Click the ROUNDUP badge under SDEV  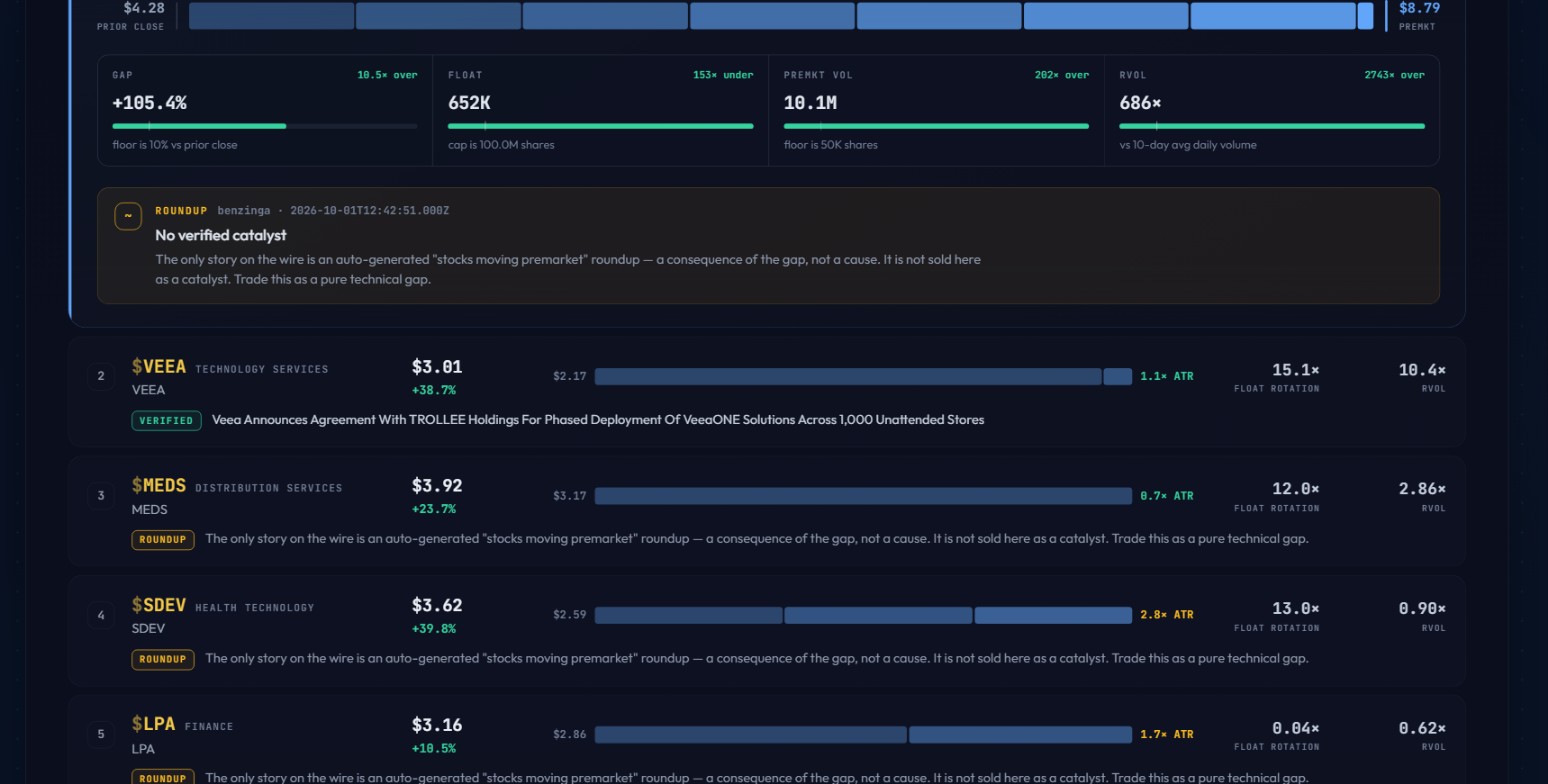pos(163,659)
